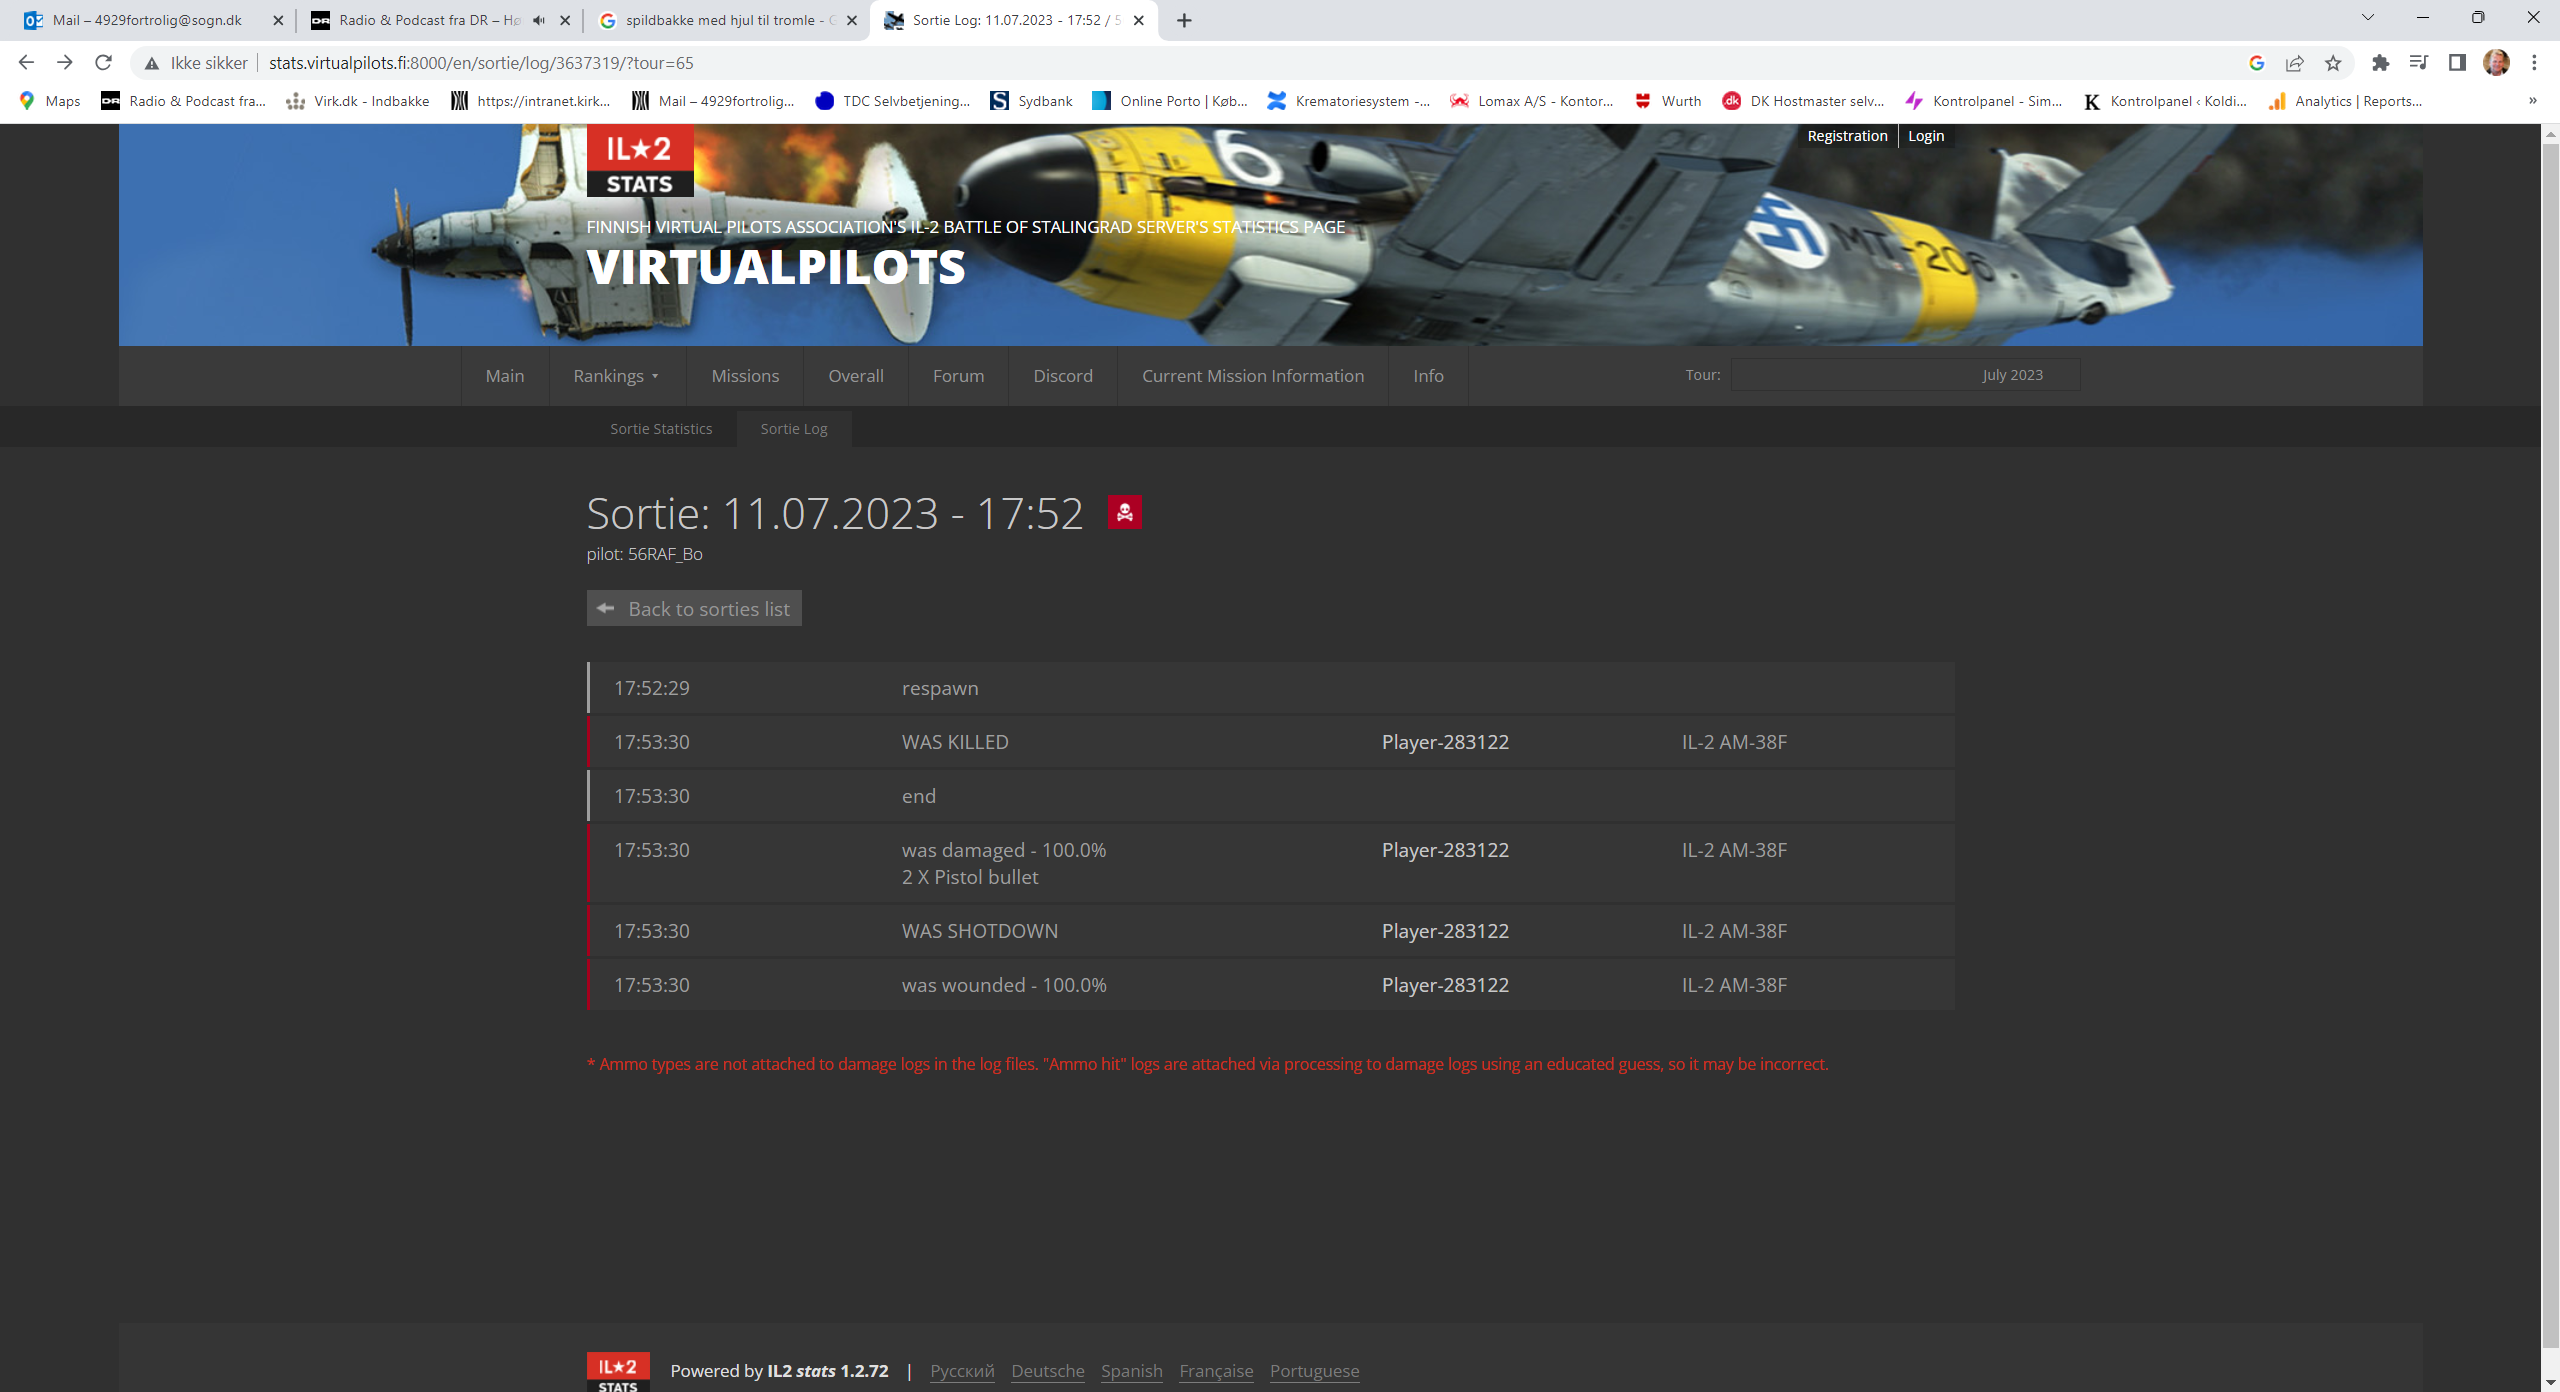Reload the page with the refresh icon

(103, 63)
